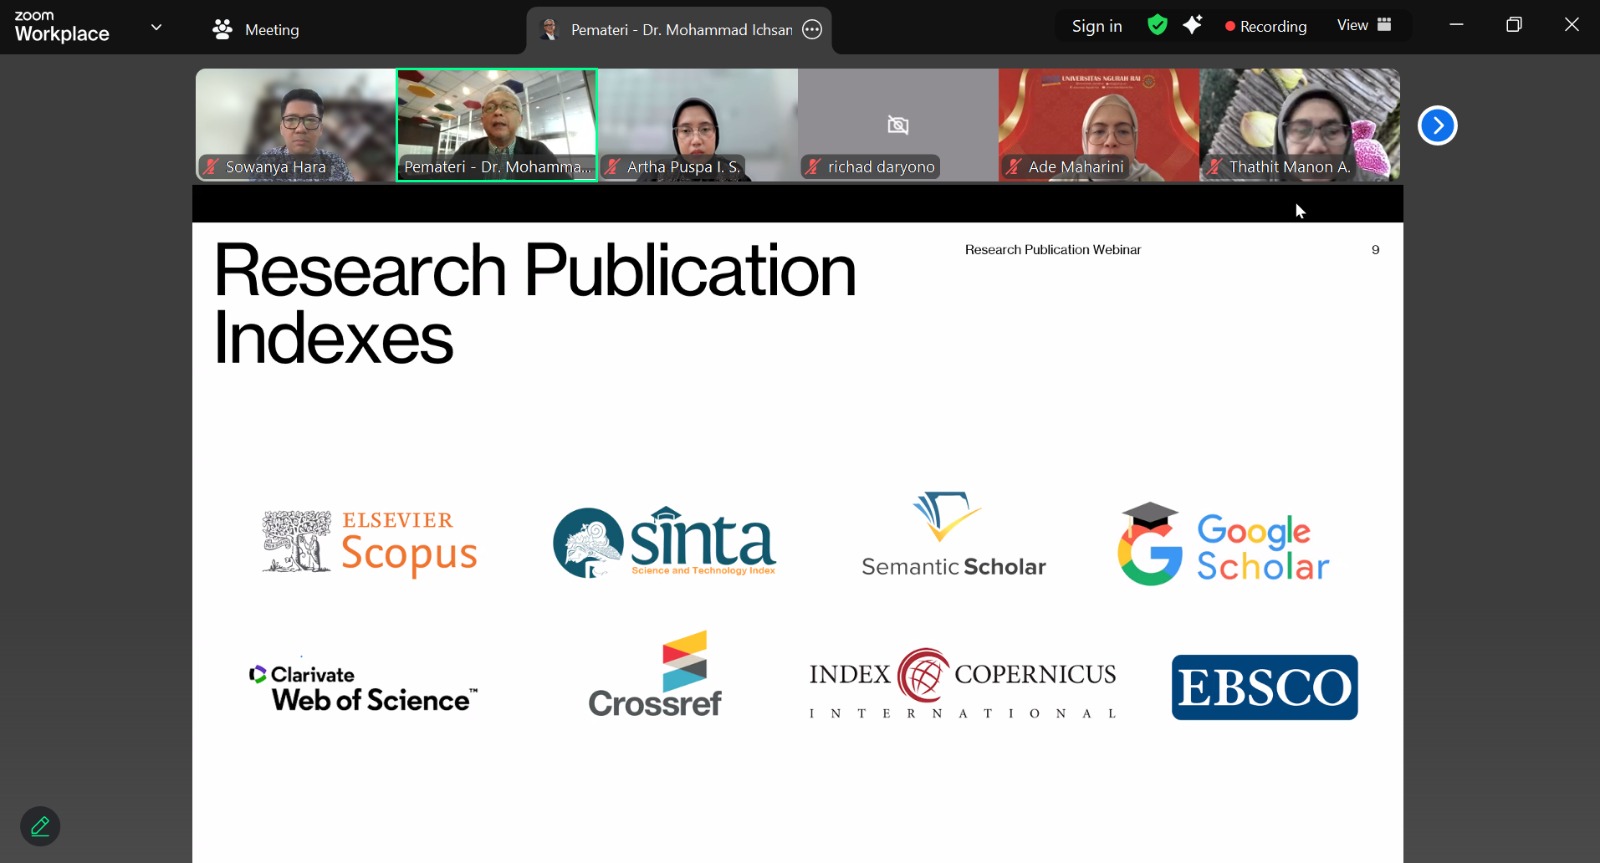Click richad daryono camera-off icon

(898, 125)
